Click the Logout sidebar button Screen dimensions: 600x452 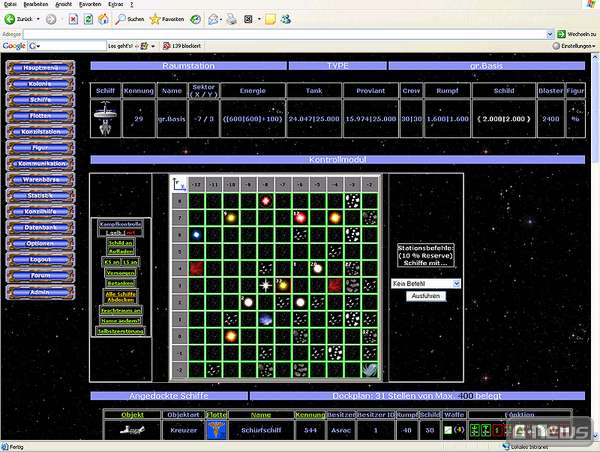pos(40,259)
